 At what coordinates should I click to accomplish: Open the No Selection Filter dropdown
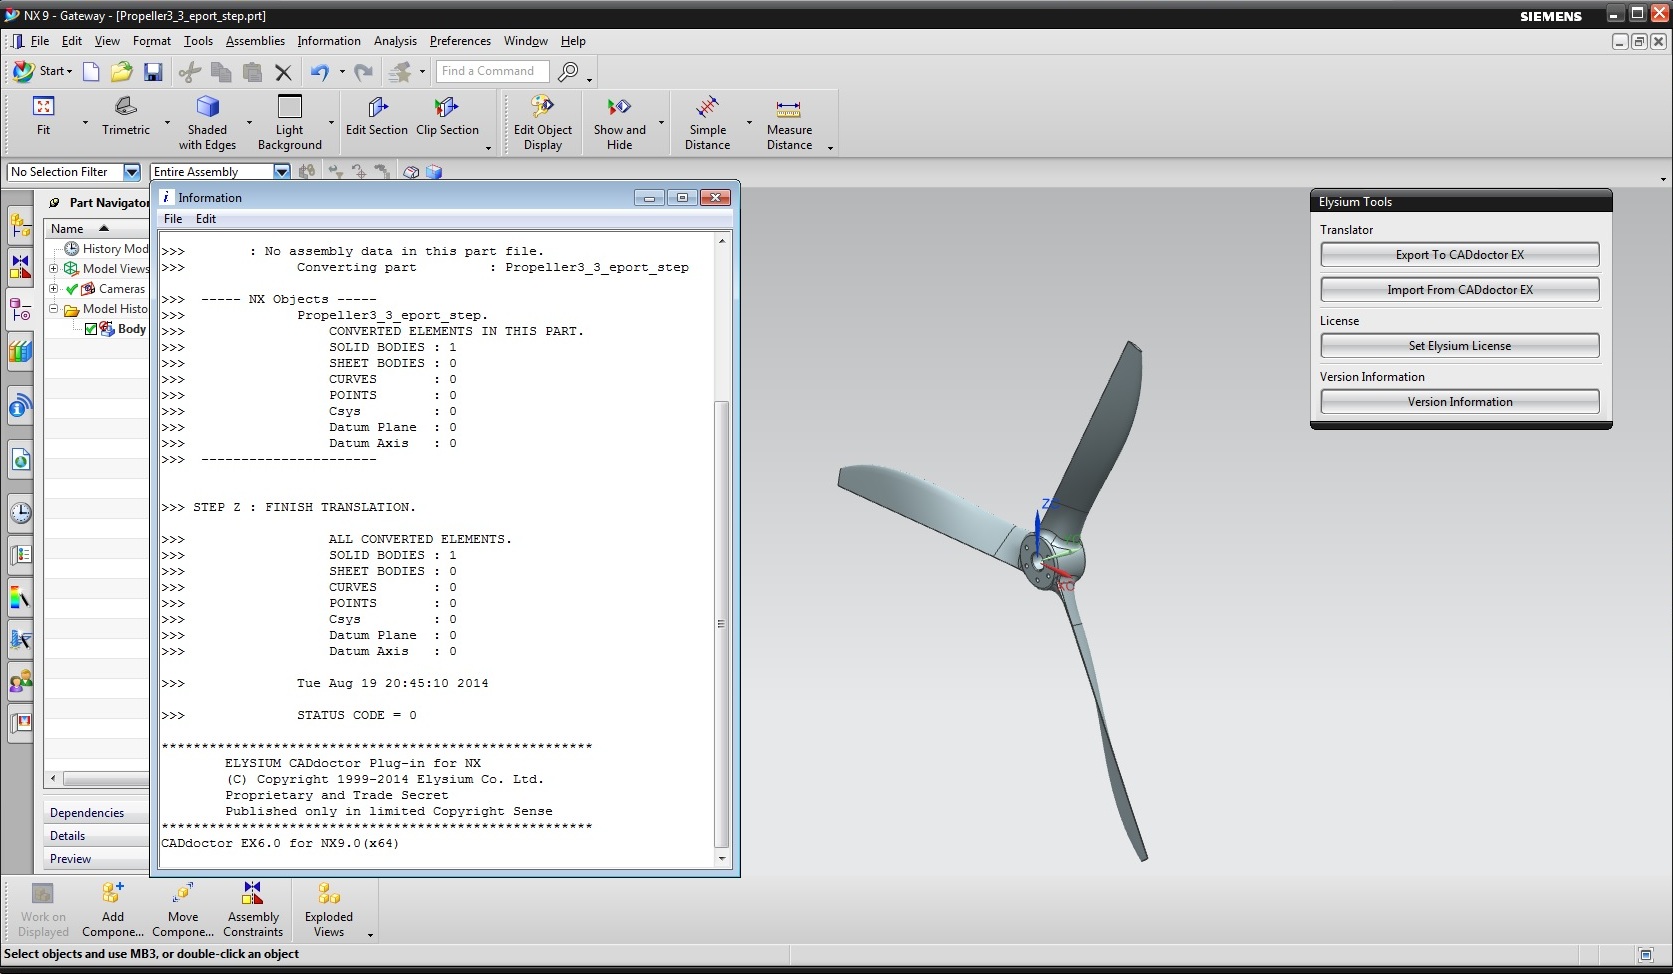click(x=131, y=172)
